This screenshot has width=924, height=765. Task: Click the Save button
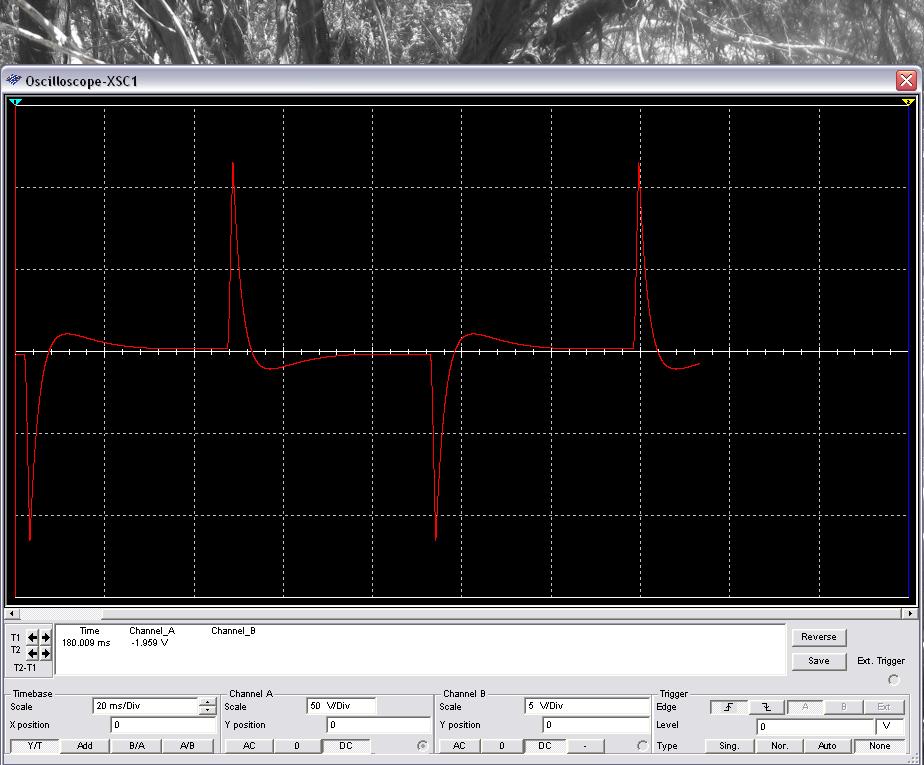point(818,660)
